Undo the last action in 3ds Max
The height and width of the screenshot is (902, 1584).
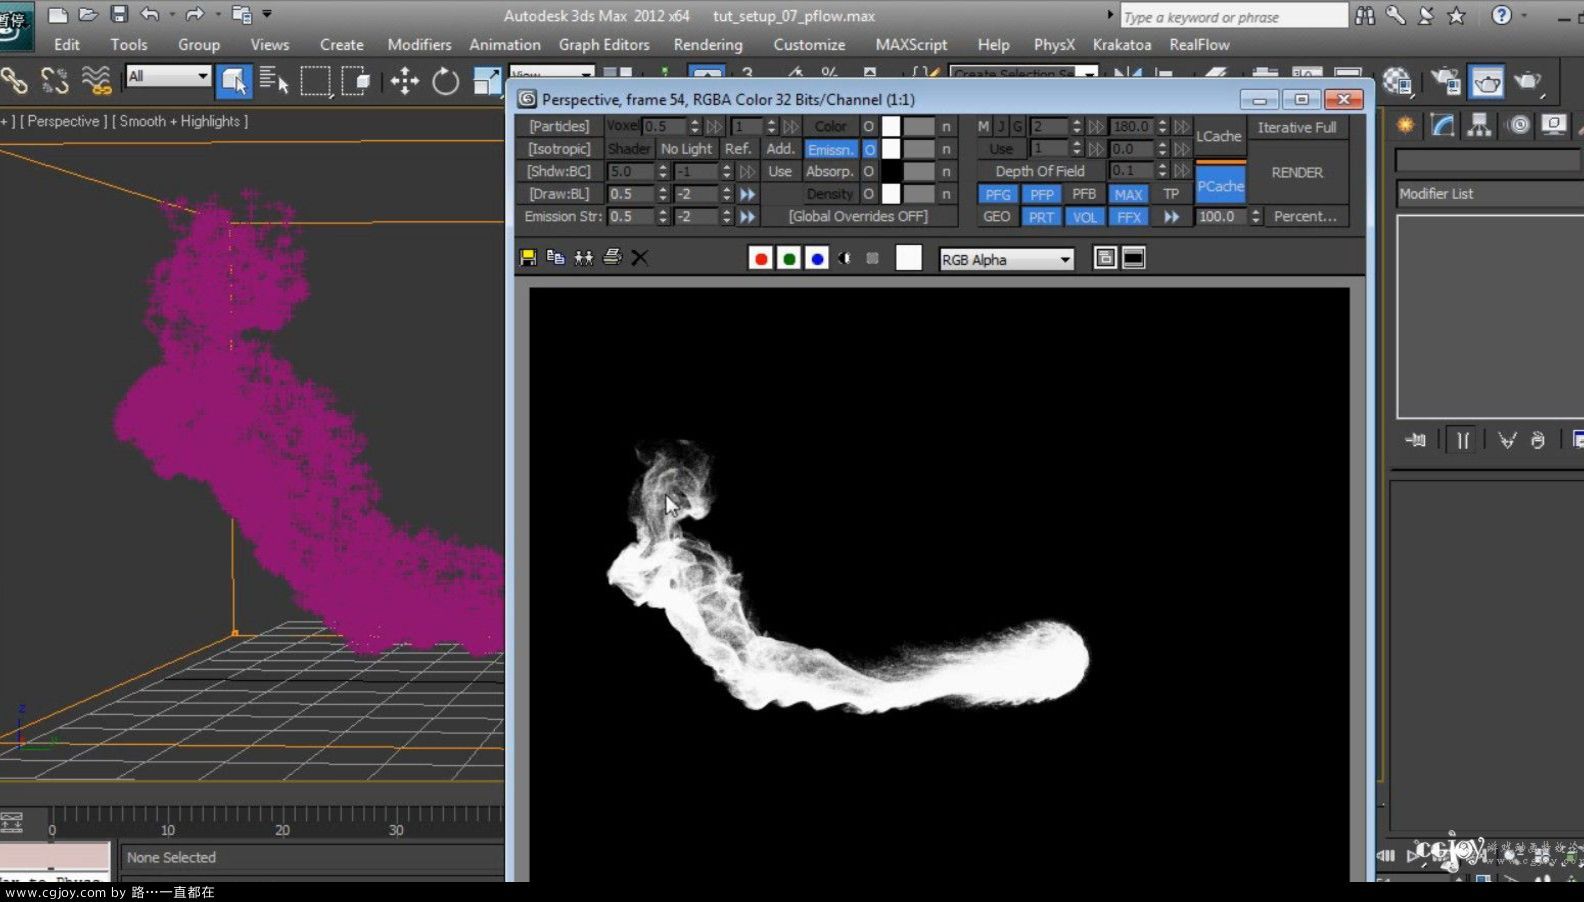point(150,15)
